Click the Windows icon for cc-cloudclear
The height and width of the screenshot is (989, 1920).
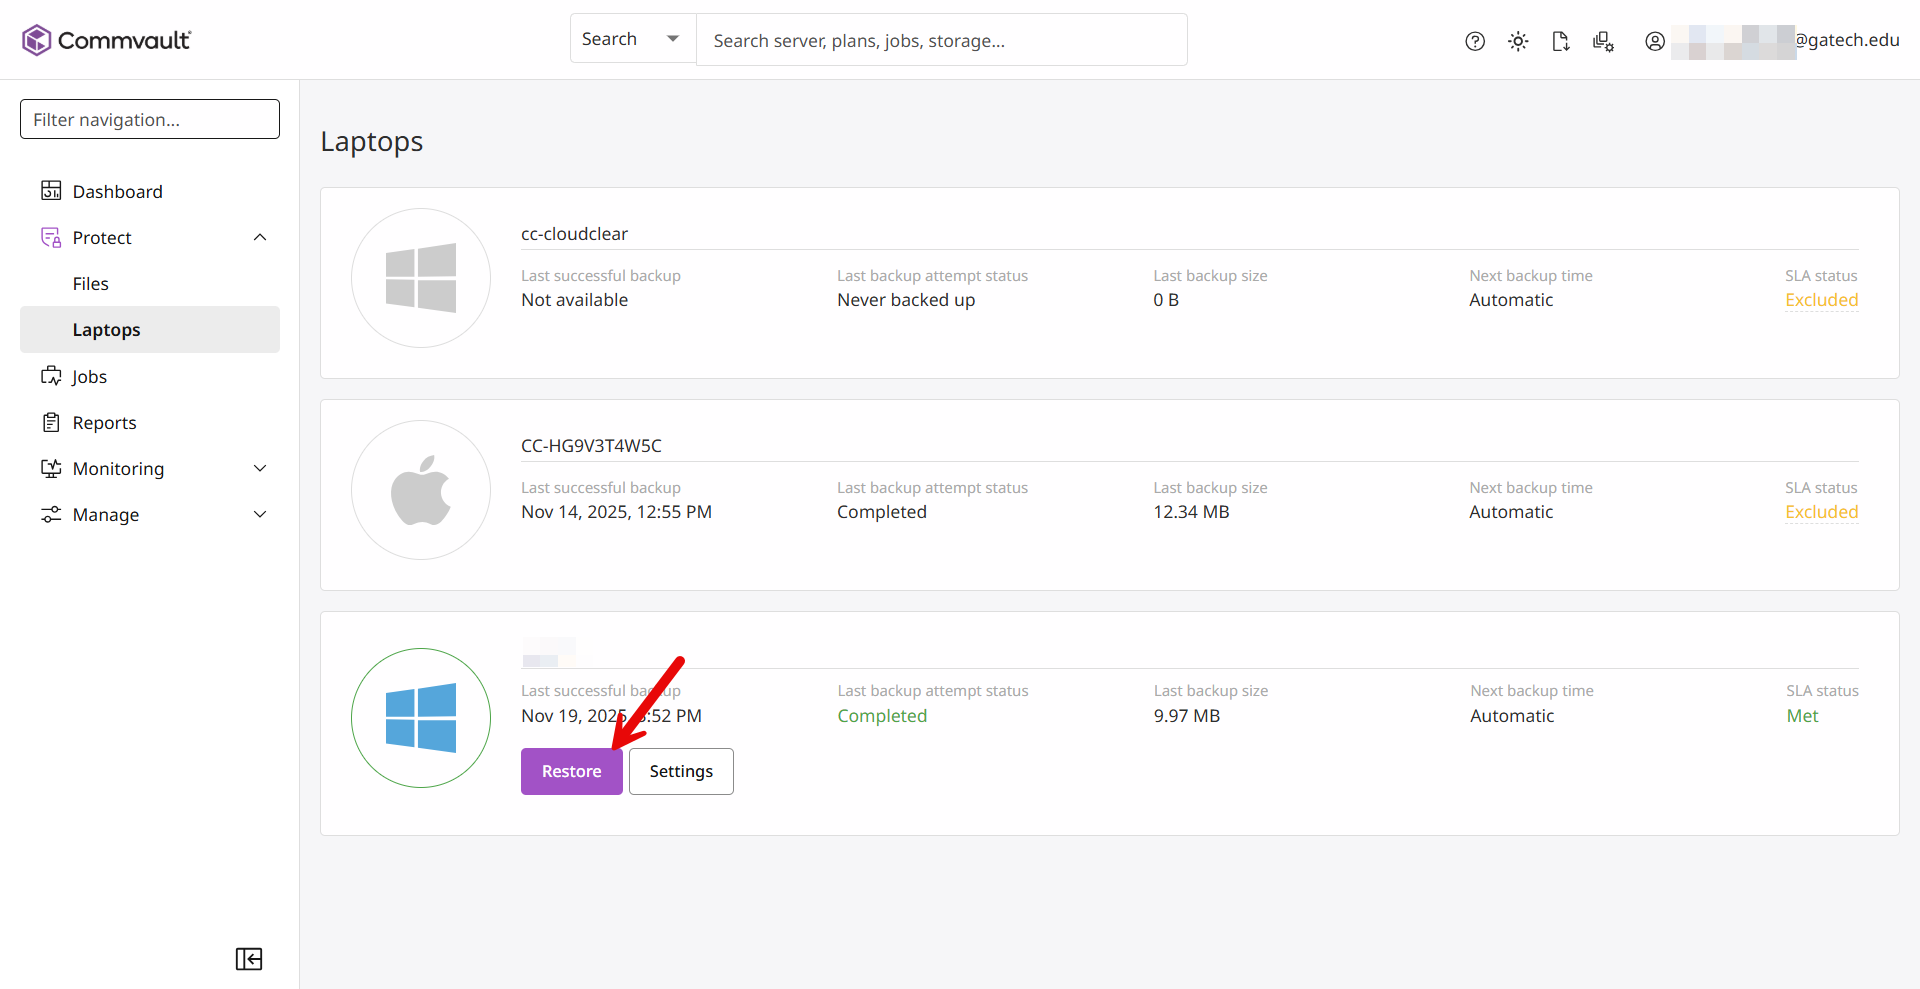tap(421, 278)
